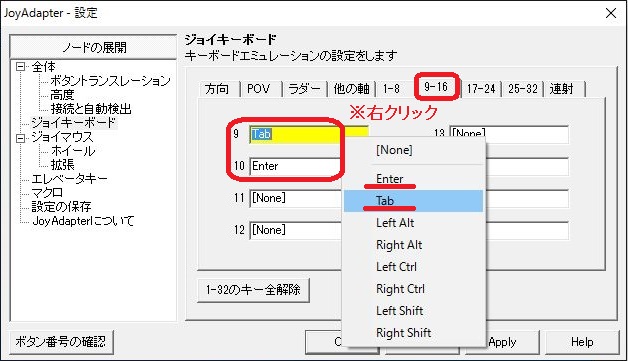Switch to the 25-32 tab

[523, 89]
